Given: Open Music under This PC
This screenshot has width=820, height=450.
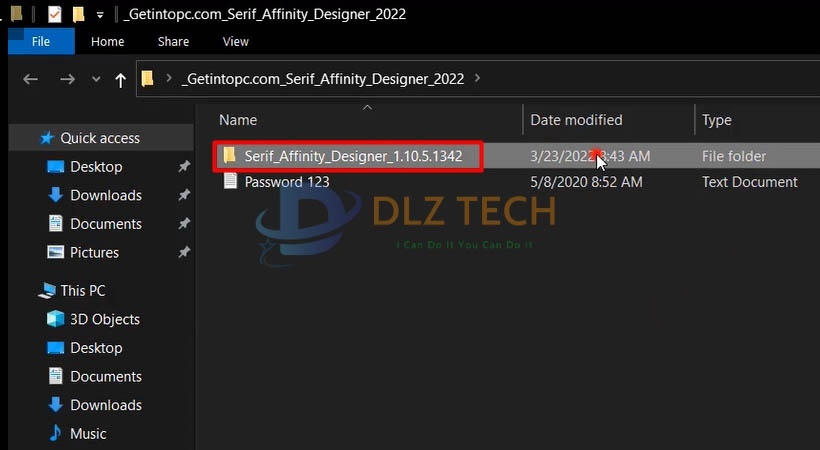Looking at the screenshot, I should click(x=88, y=434).
